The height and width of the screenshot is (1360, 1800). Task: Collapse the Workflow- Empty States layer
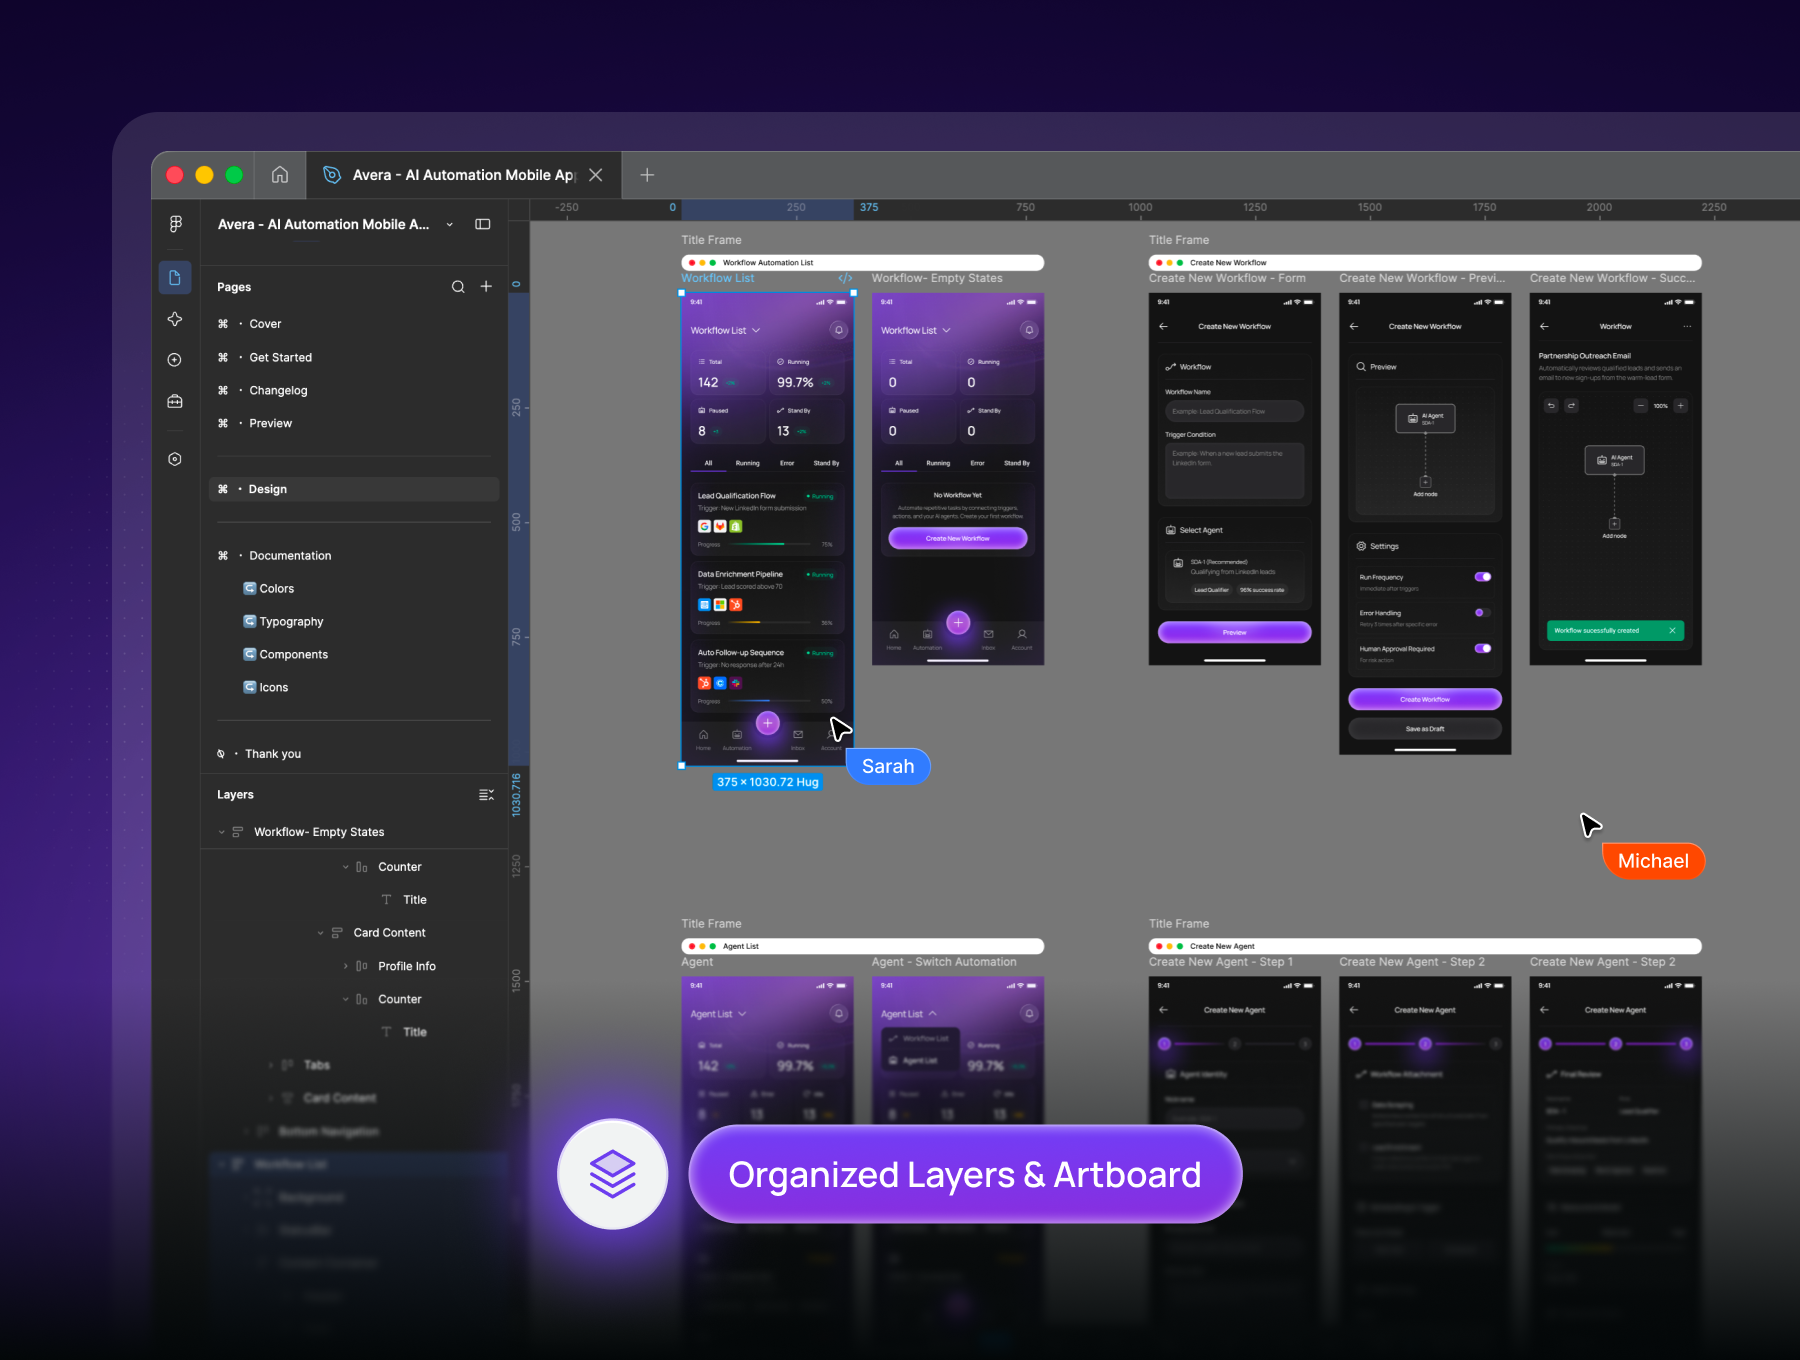pyautogui.click(x=222, y=832)
